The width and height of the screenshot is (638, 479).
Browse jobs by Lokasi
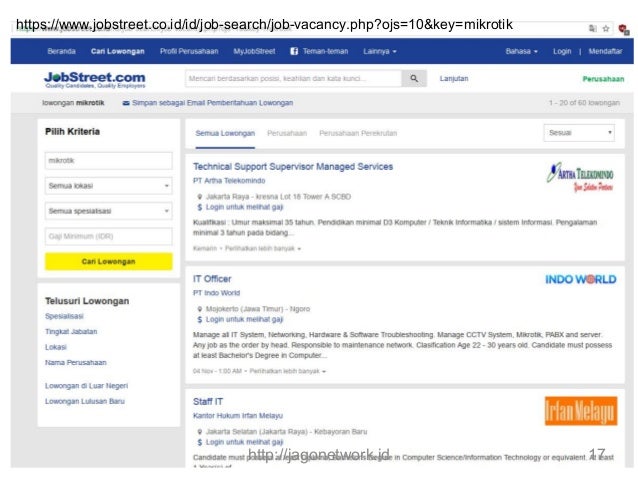coord(56,347)
